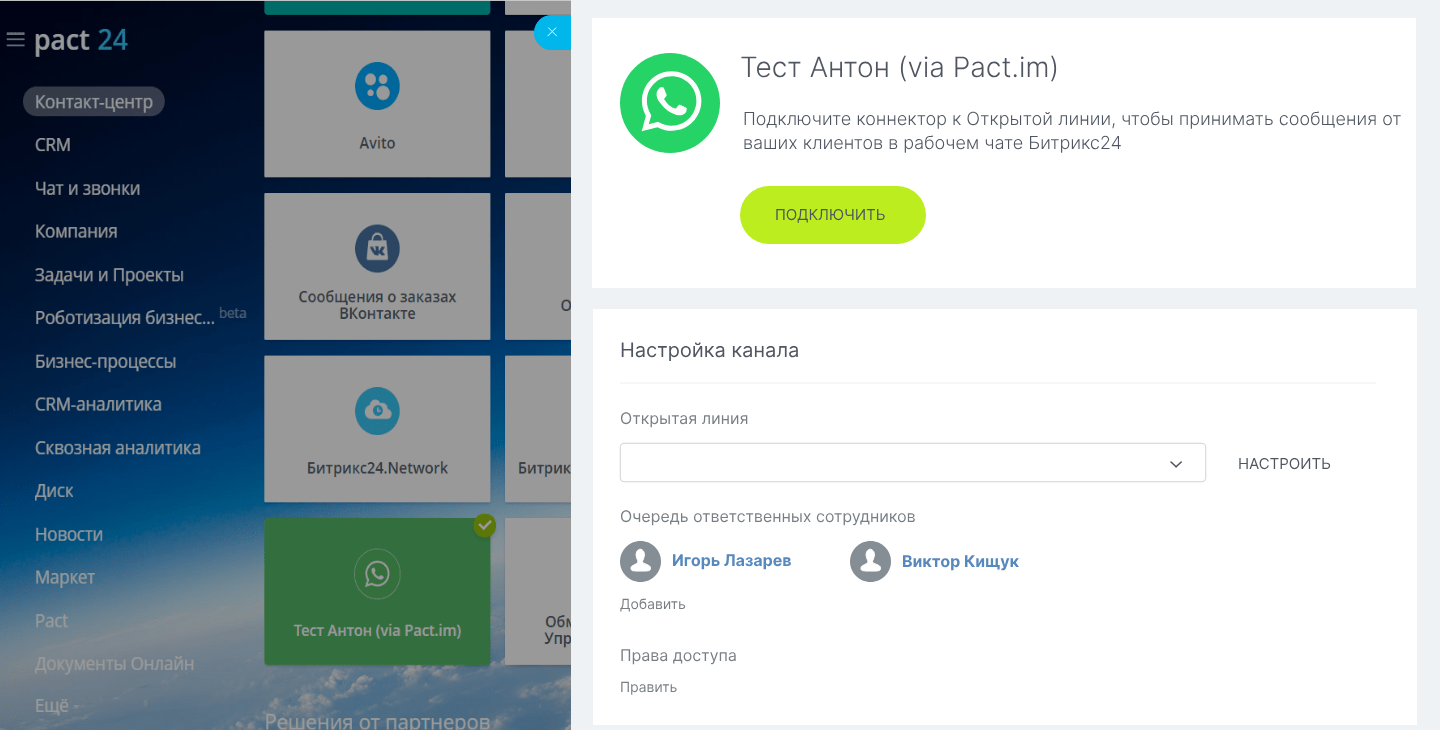Click the Править link under Права доступа

click(648, 687)
